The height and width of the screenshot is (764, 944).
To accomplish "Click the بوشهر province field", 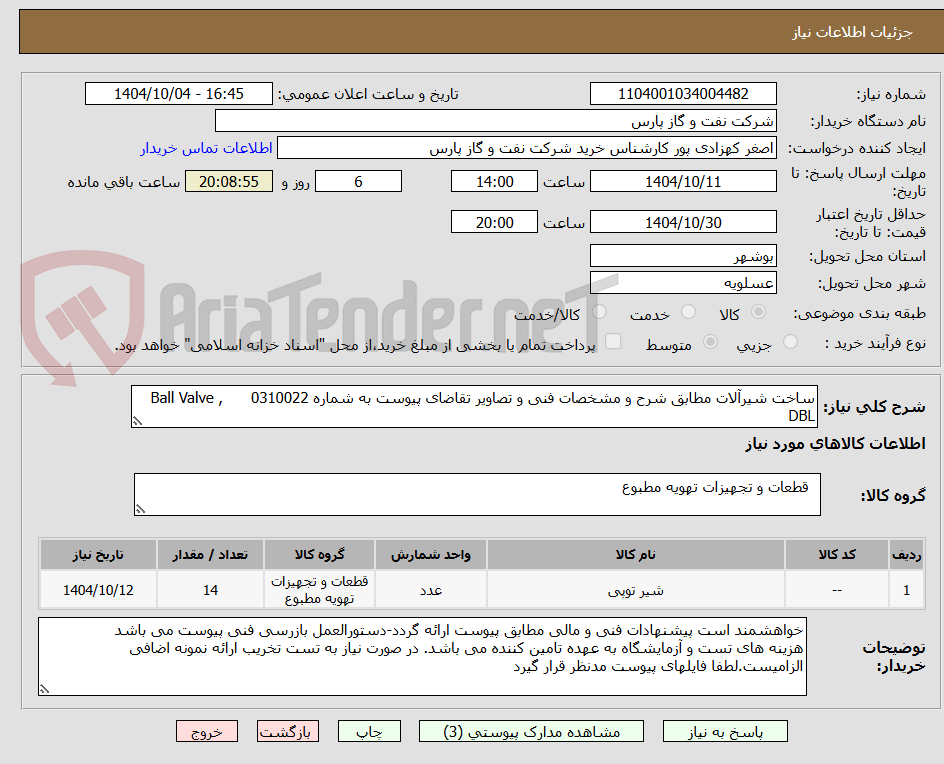I will 683,255.
